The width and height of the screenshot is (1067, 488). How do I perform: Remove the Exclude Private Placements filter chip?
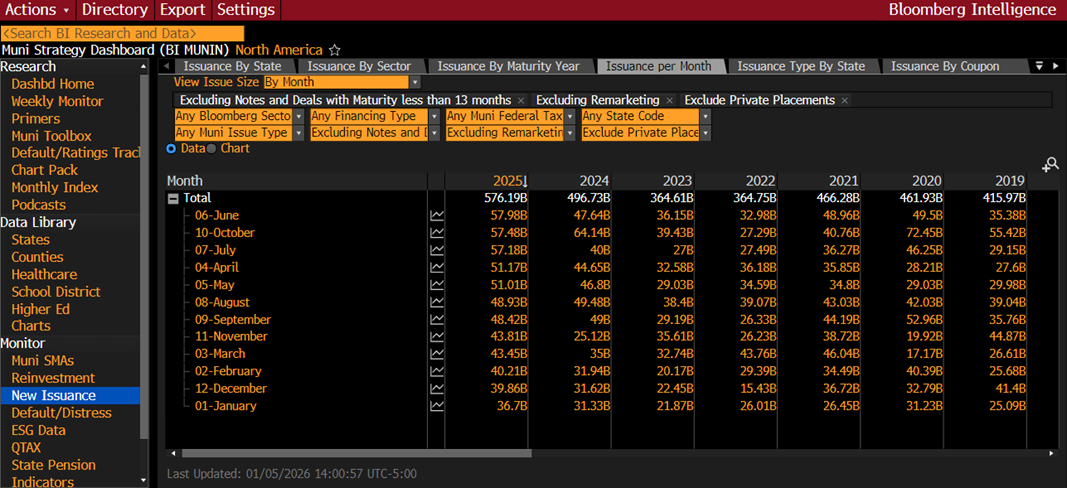[x=844, y=100]
